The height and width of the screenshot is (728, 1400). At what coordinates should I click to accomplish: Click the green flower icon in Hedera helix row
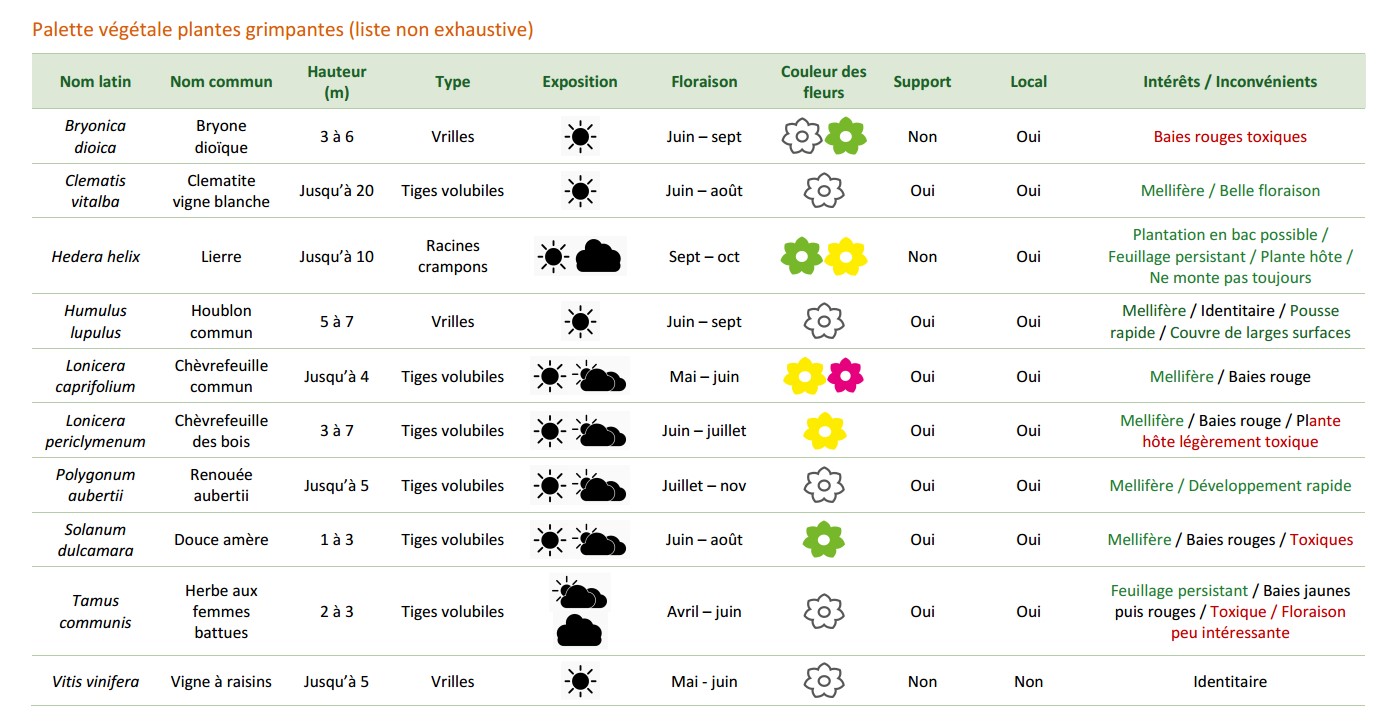[x=801, y=257]
